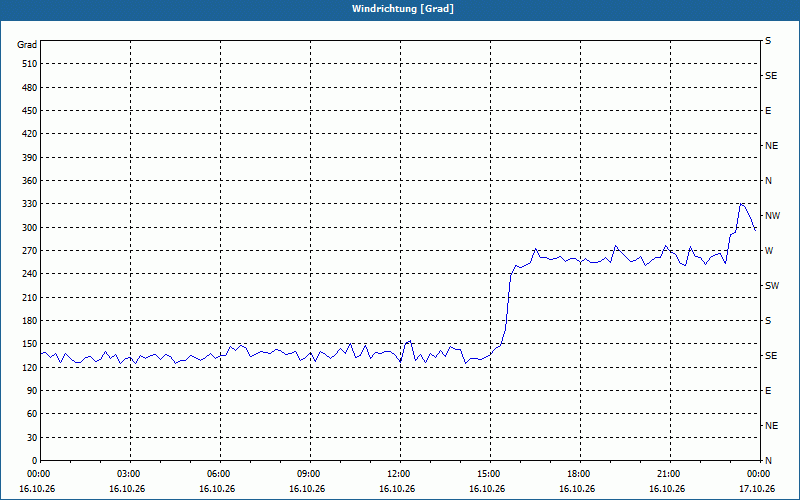Click the 15:00 time label
The width and height of the screenshot is (800, 500).
click(x=490, y=474)
